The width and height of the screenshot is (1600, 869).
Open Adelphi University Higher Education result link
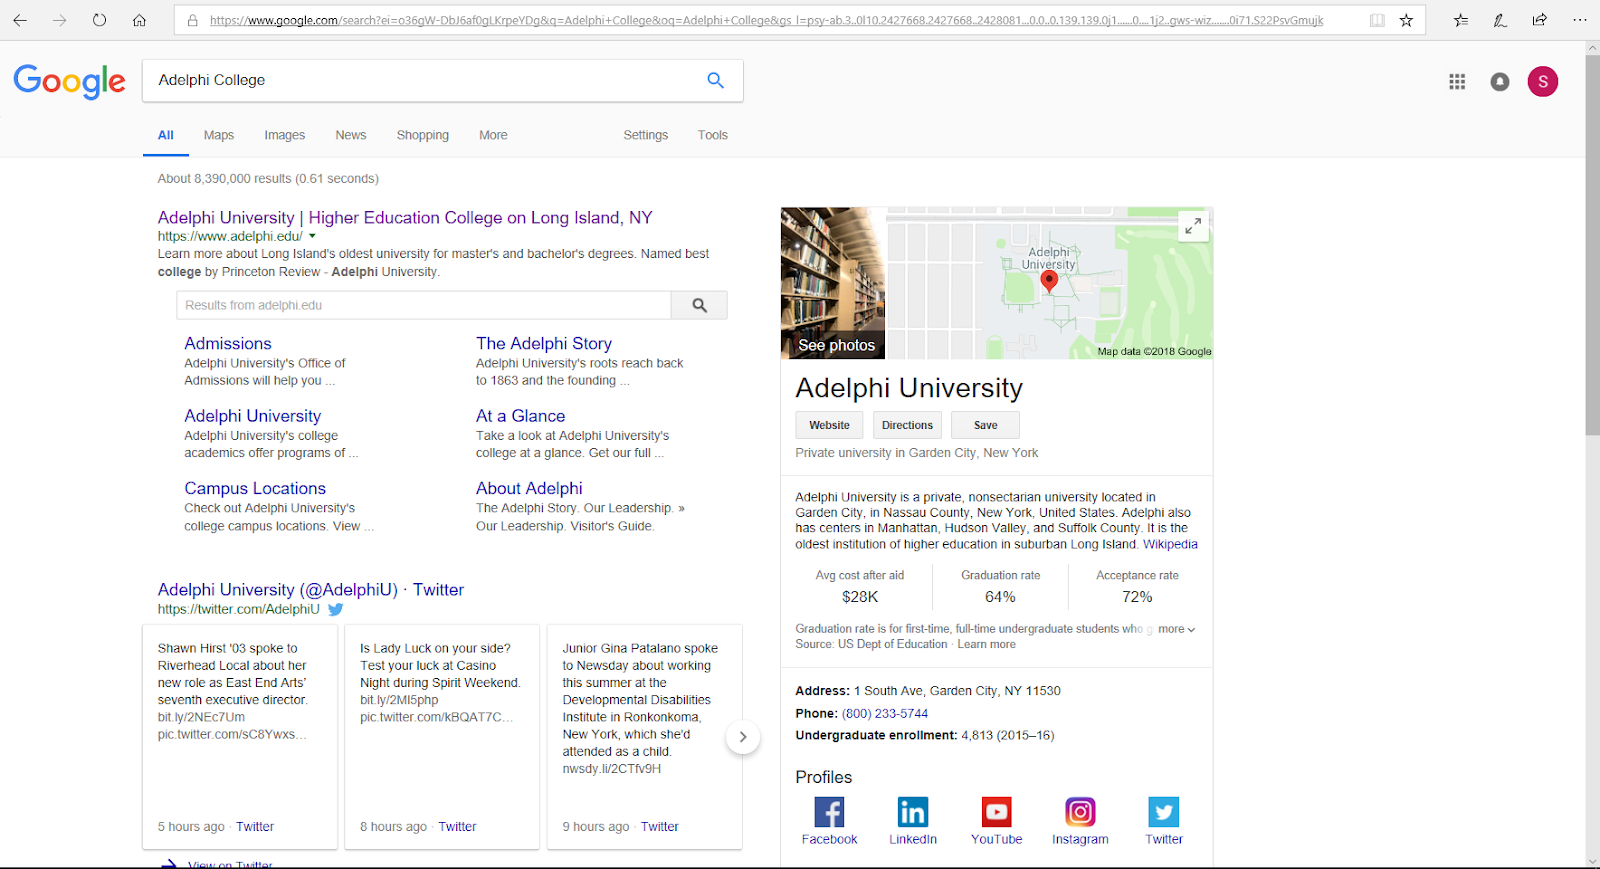coord(405,217)
